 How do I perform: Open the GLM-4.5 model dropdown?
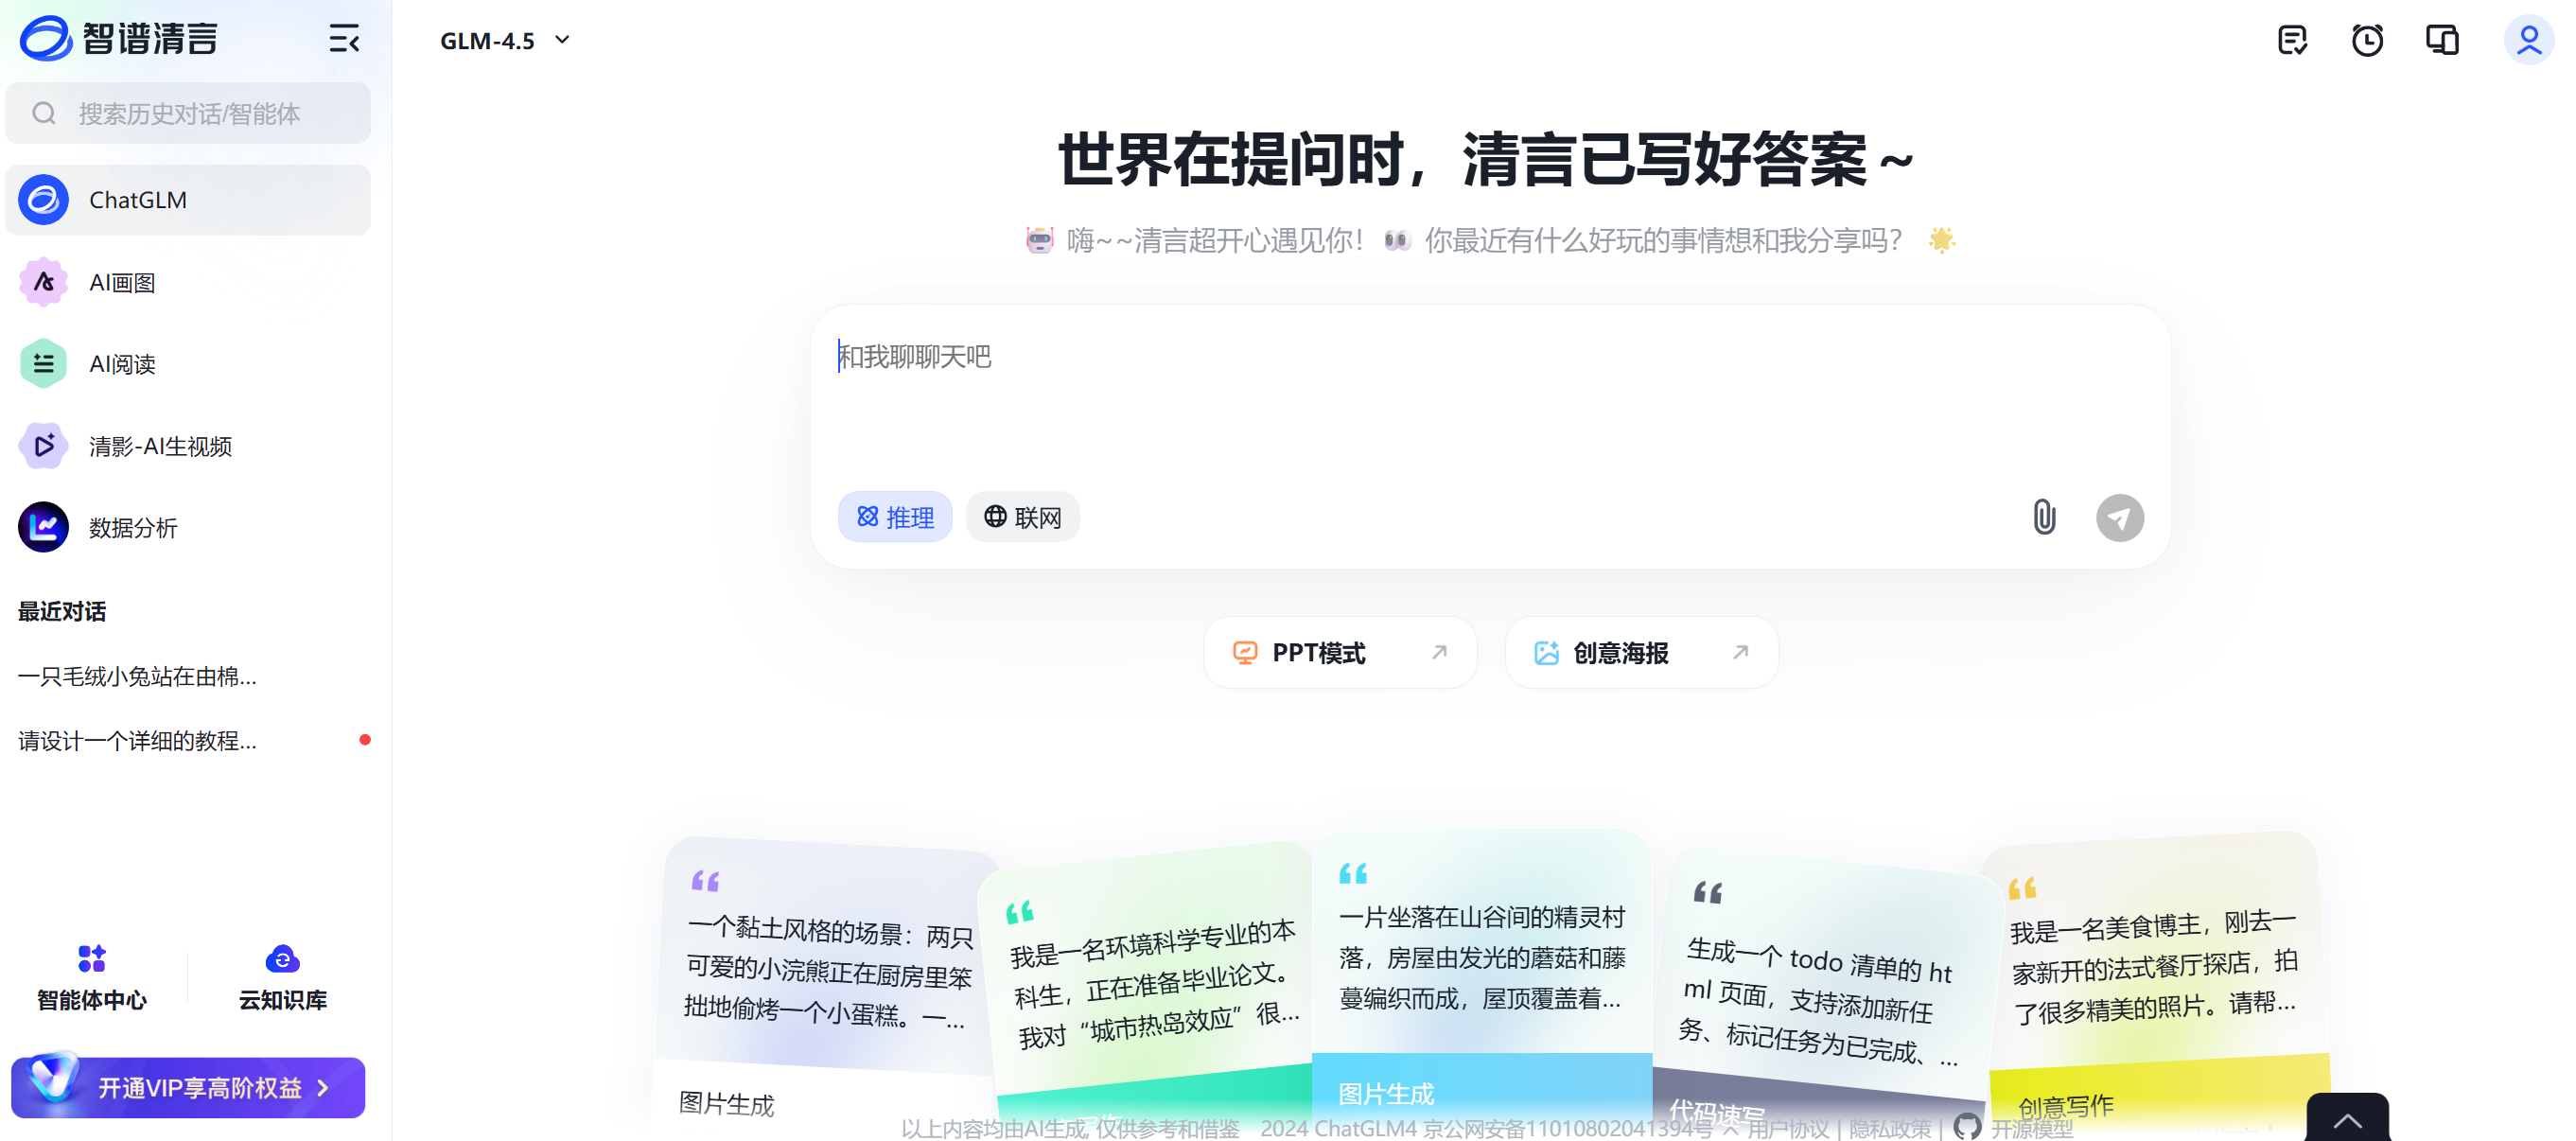(x=505, y=41)
